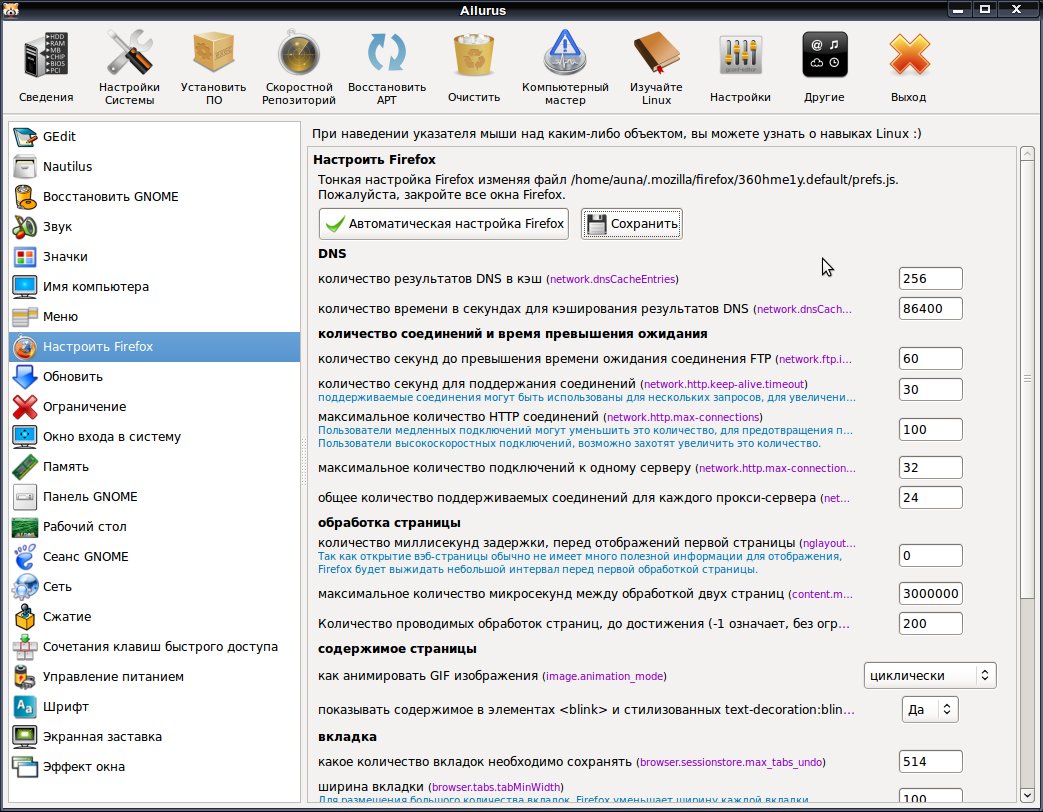Click the image.animation_mode preference link
The width and height of the screenshot is (1043, 812).
[604, 676]
